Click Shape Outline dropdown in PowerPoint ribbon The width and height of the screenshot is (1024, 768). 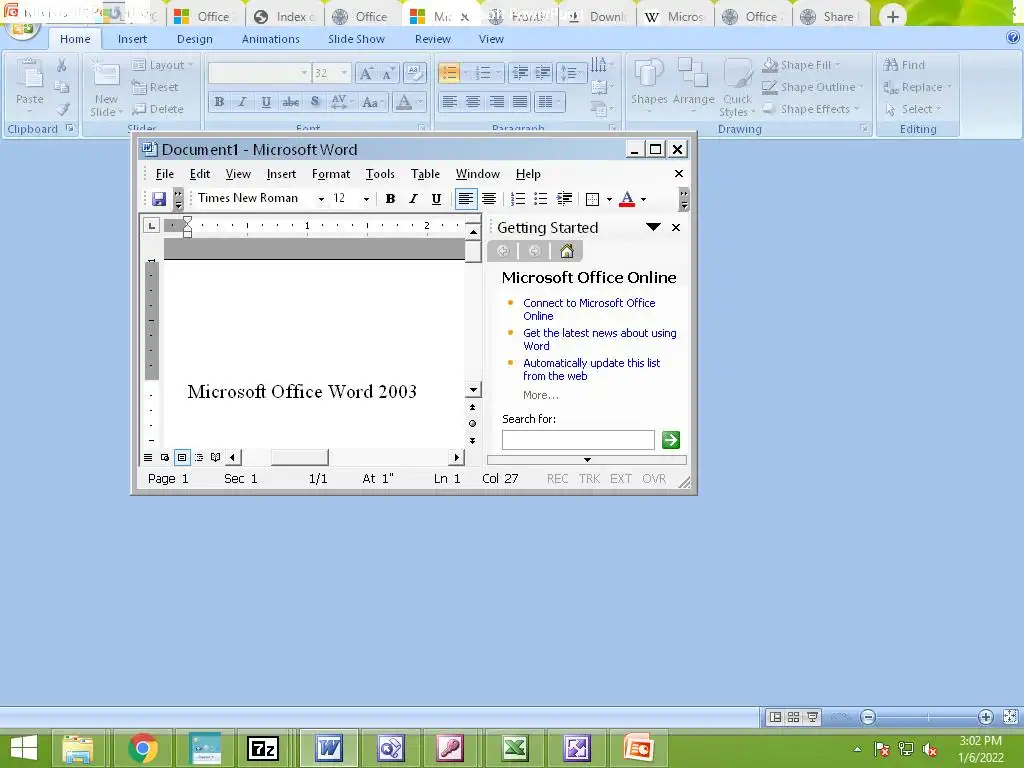pos(814,87)
